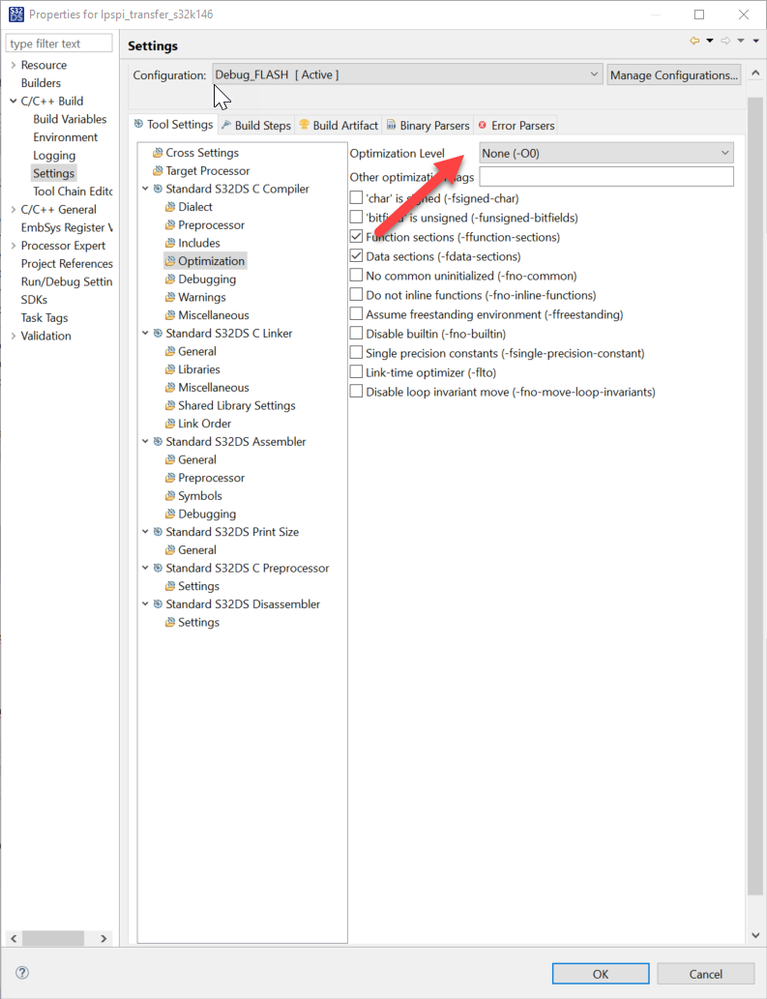Open the Error Parsers tab
Viewport: 767px width, 999px height.
coord(516,125)
